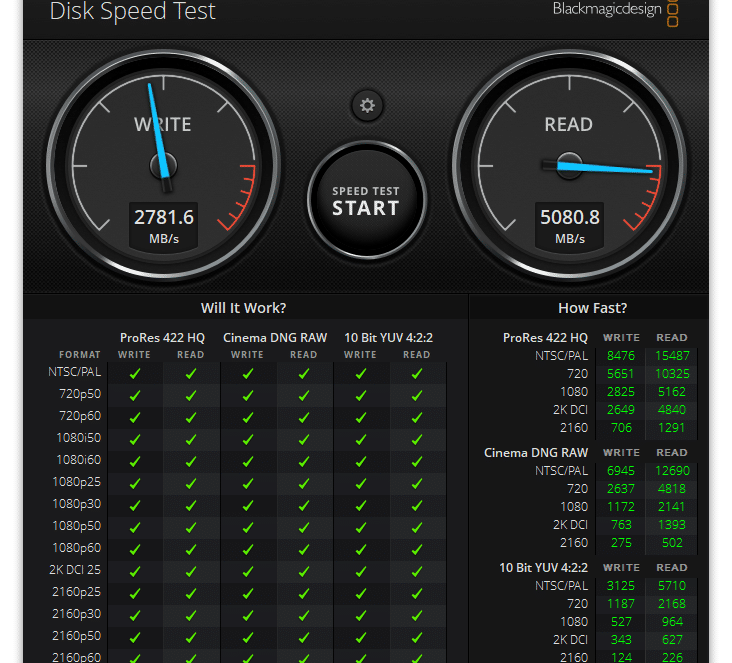Viewport: 732px width, 663px height.
Task: Click 2160p25 Cinema DNG RAW read checkmark
Action: point(304,593)
